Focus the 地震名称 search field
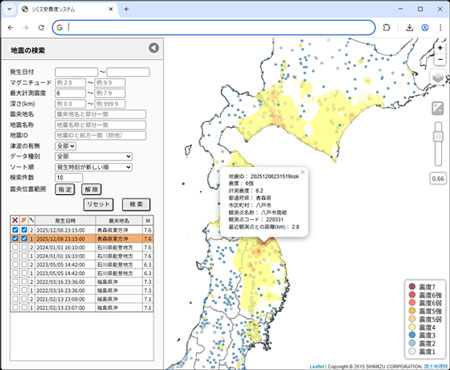 pyautogui.click(x=100, y=125)
